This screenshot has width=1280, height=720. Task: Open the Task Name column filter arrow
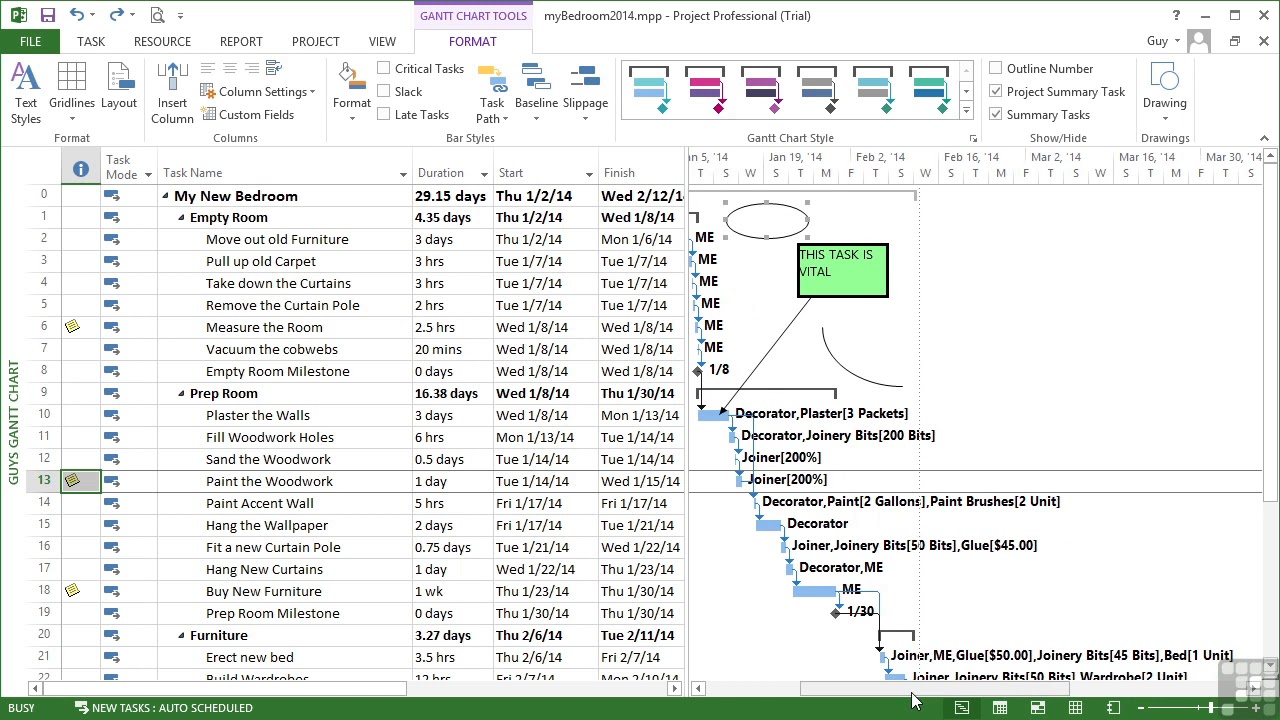[403, 174]
